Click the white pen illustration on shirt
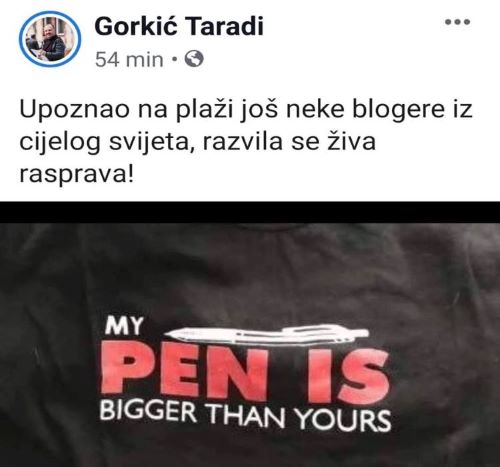 point(267,334)
